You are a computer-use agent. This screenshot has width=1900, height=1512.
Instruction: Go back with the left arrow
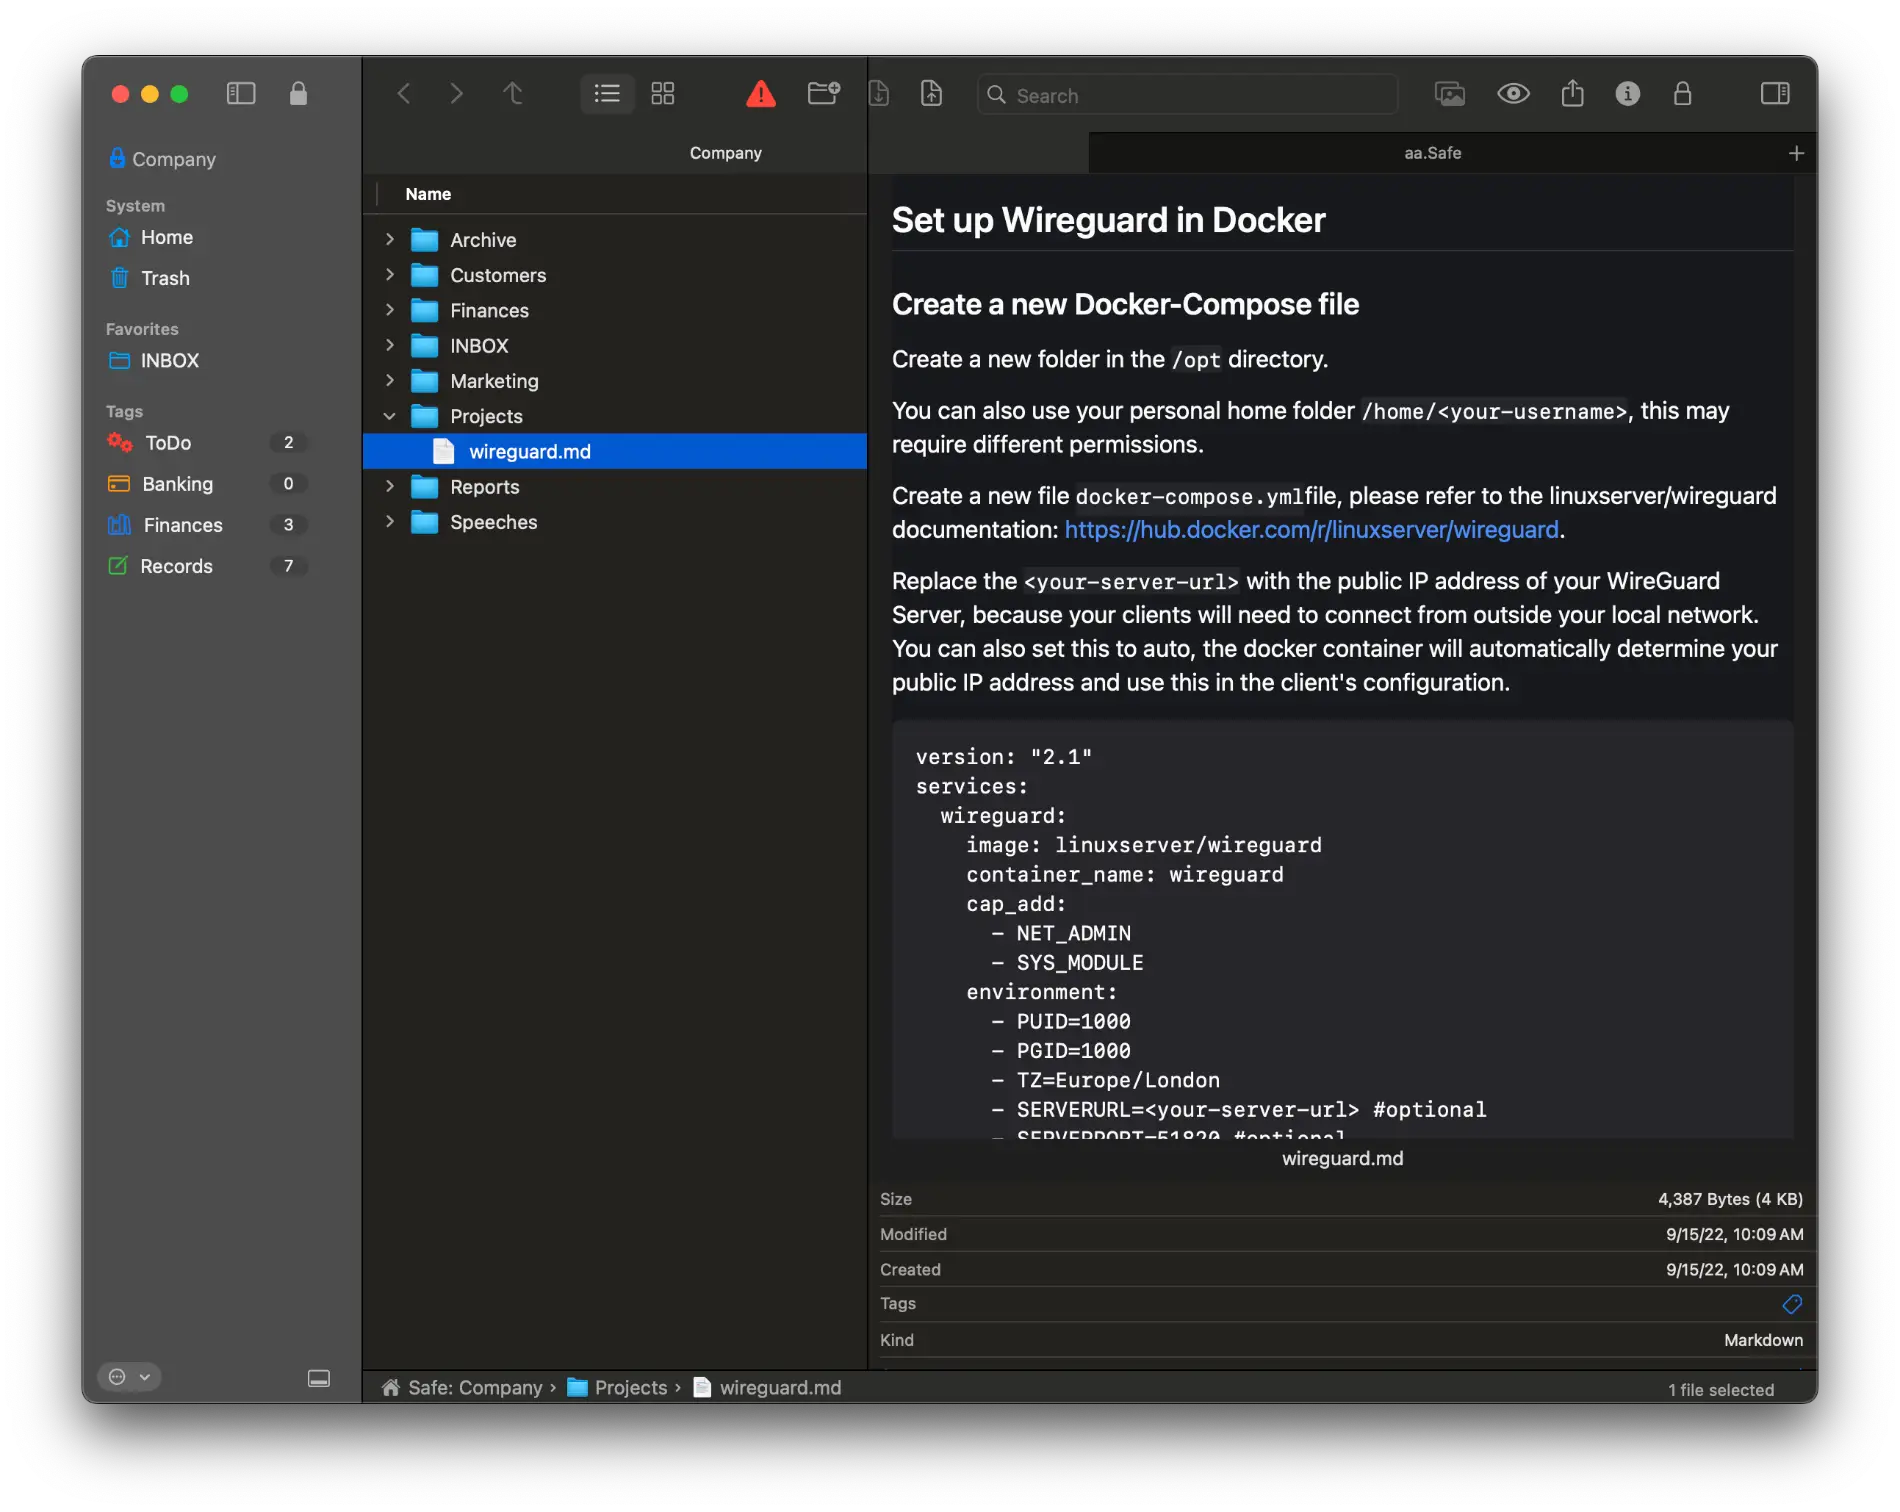click(404, 94)
